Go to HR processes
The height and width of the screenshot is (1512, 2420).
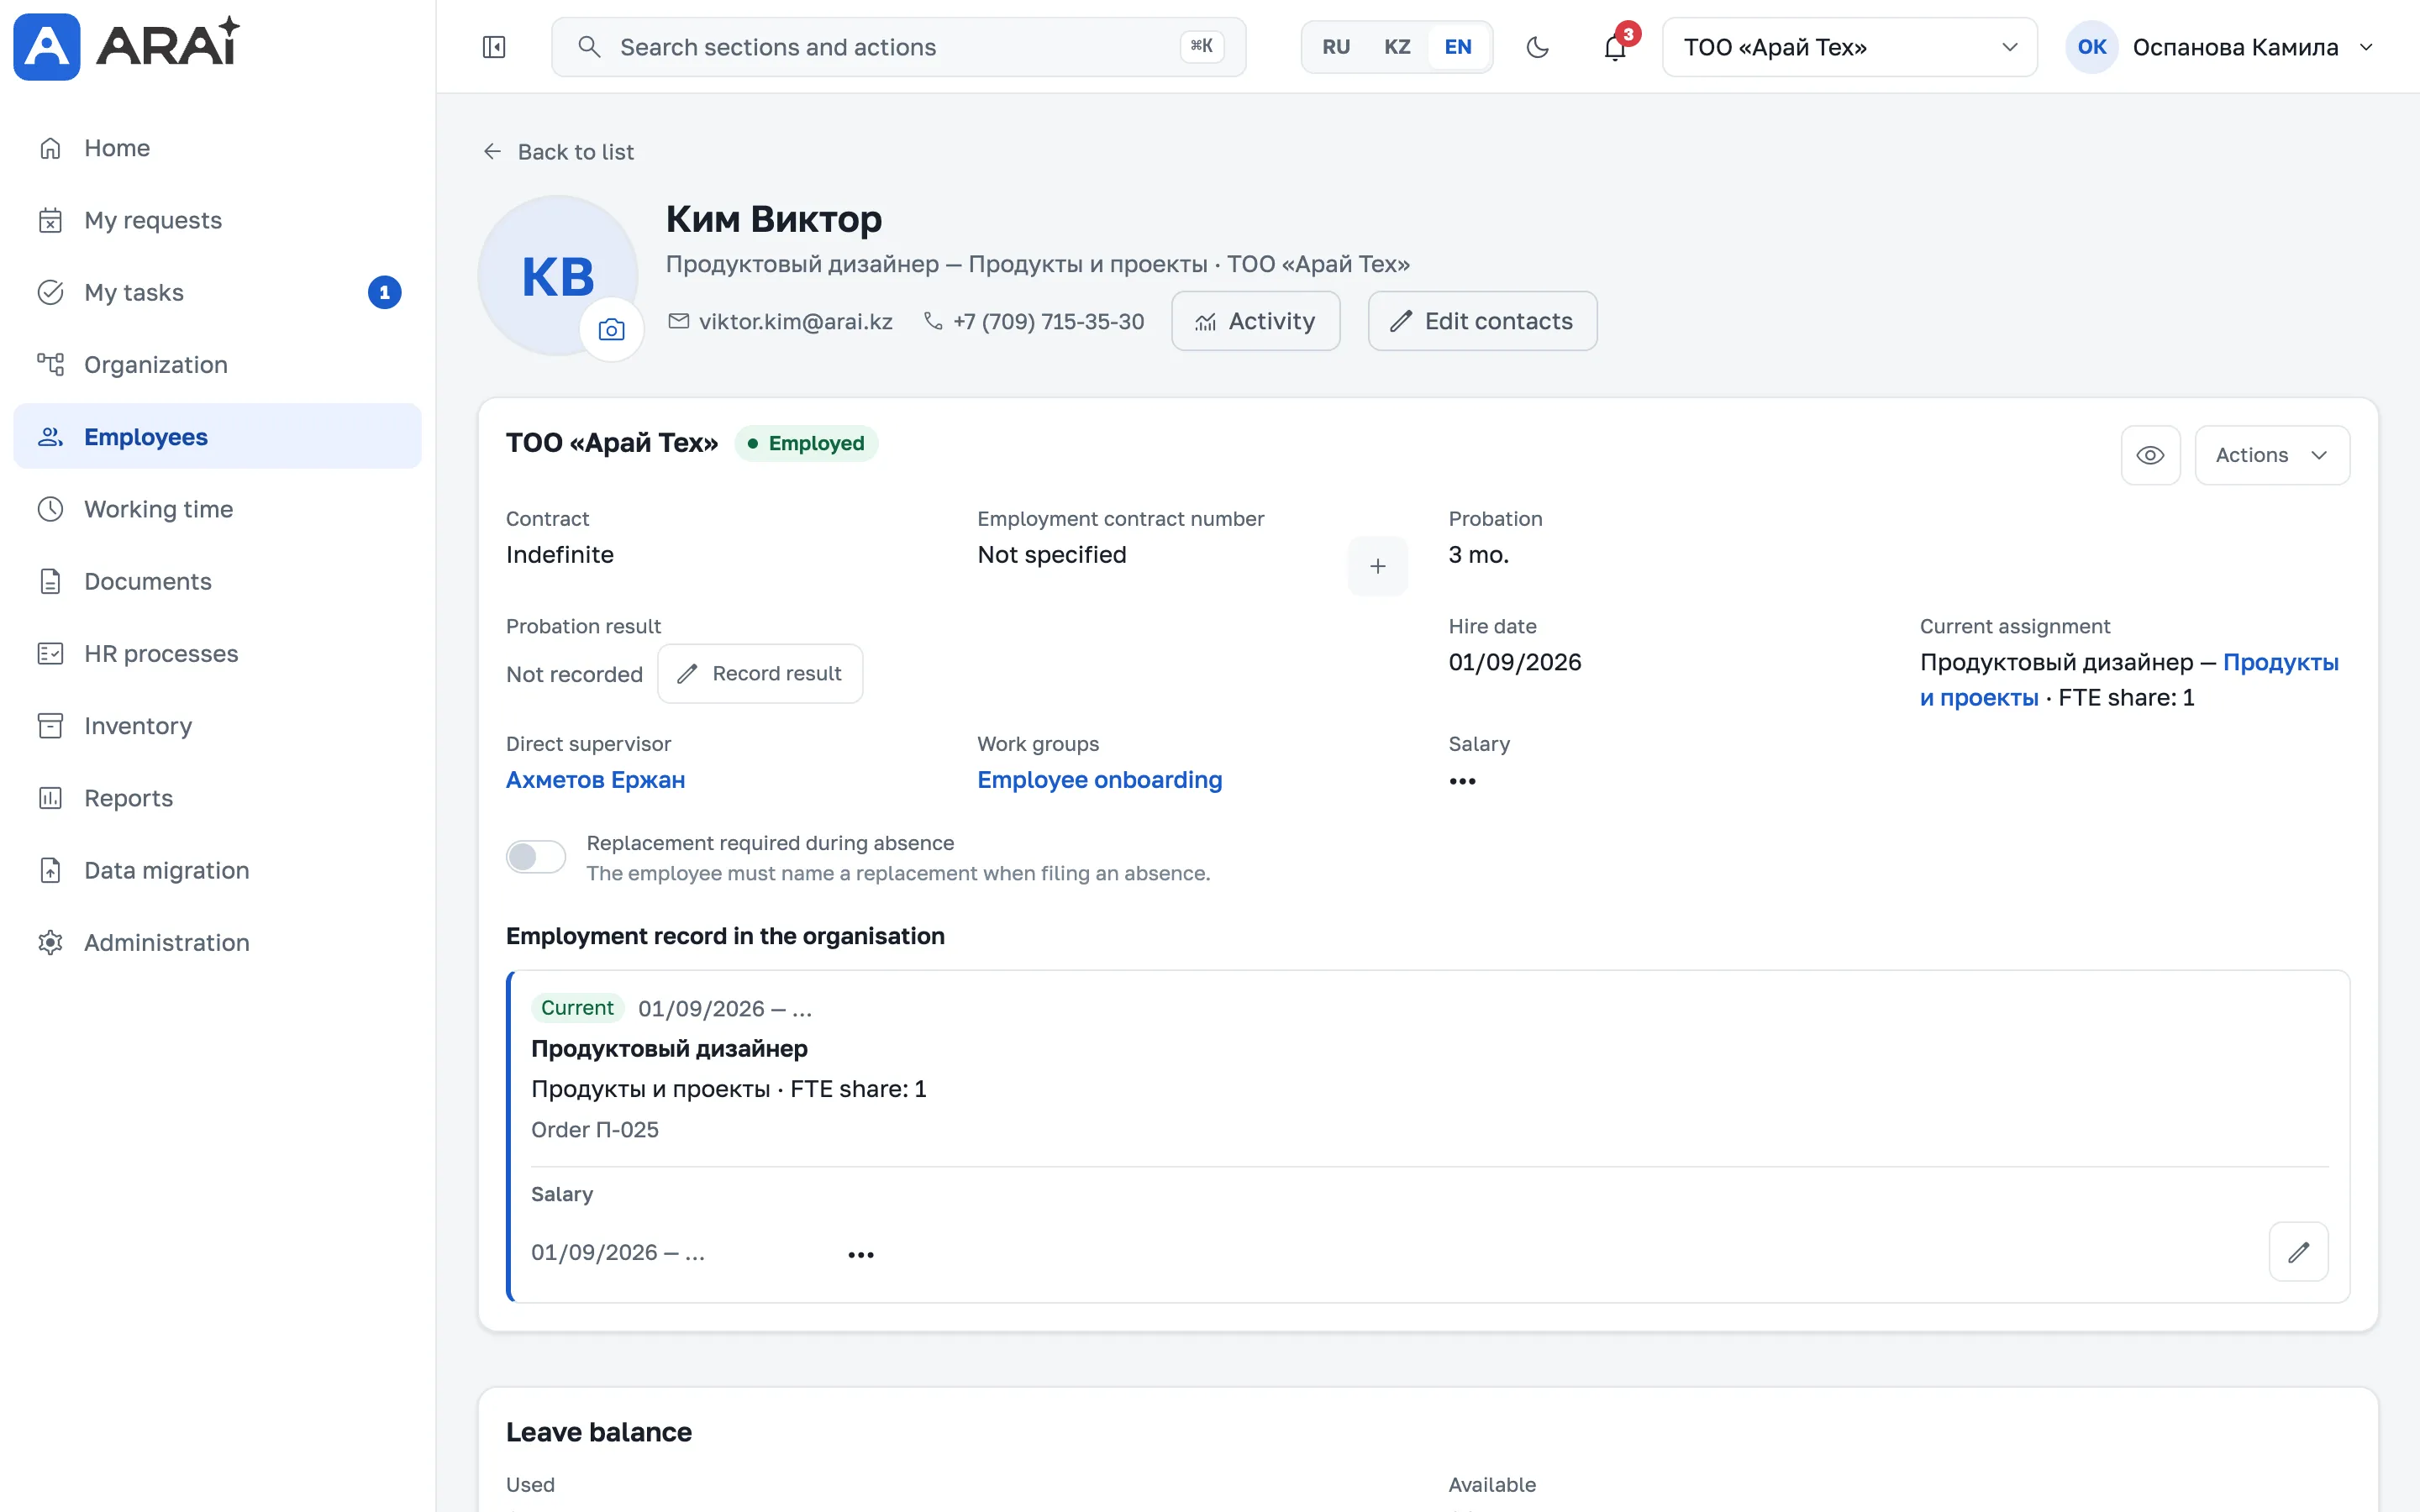pyautogui.click(x=217, y=653)
